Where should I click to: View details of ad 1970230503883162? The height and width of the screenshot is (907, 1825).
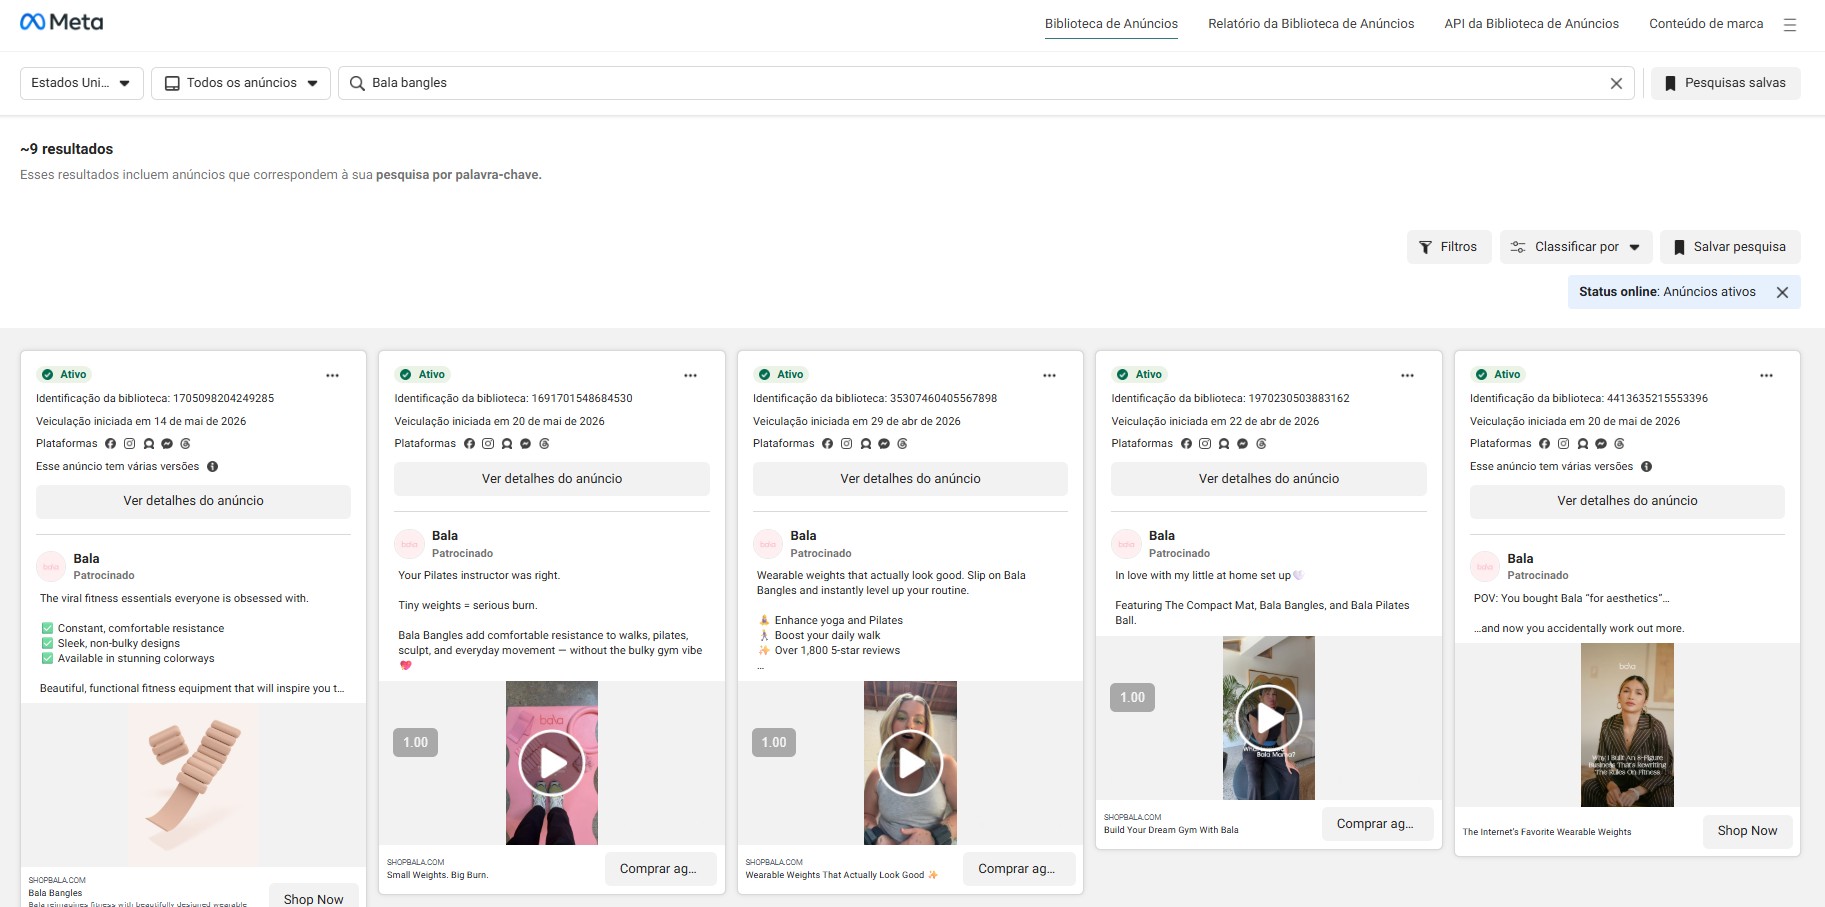click(1269, 479)
